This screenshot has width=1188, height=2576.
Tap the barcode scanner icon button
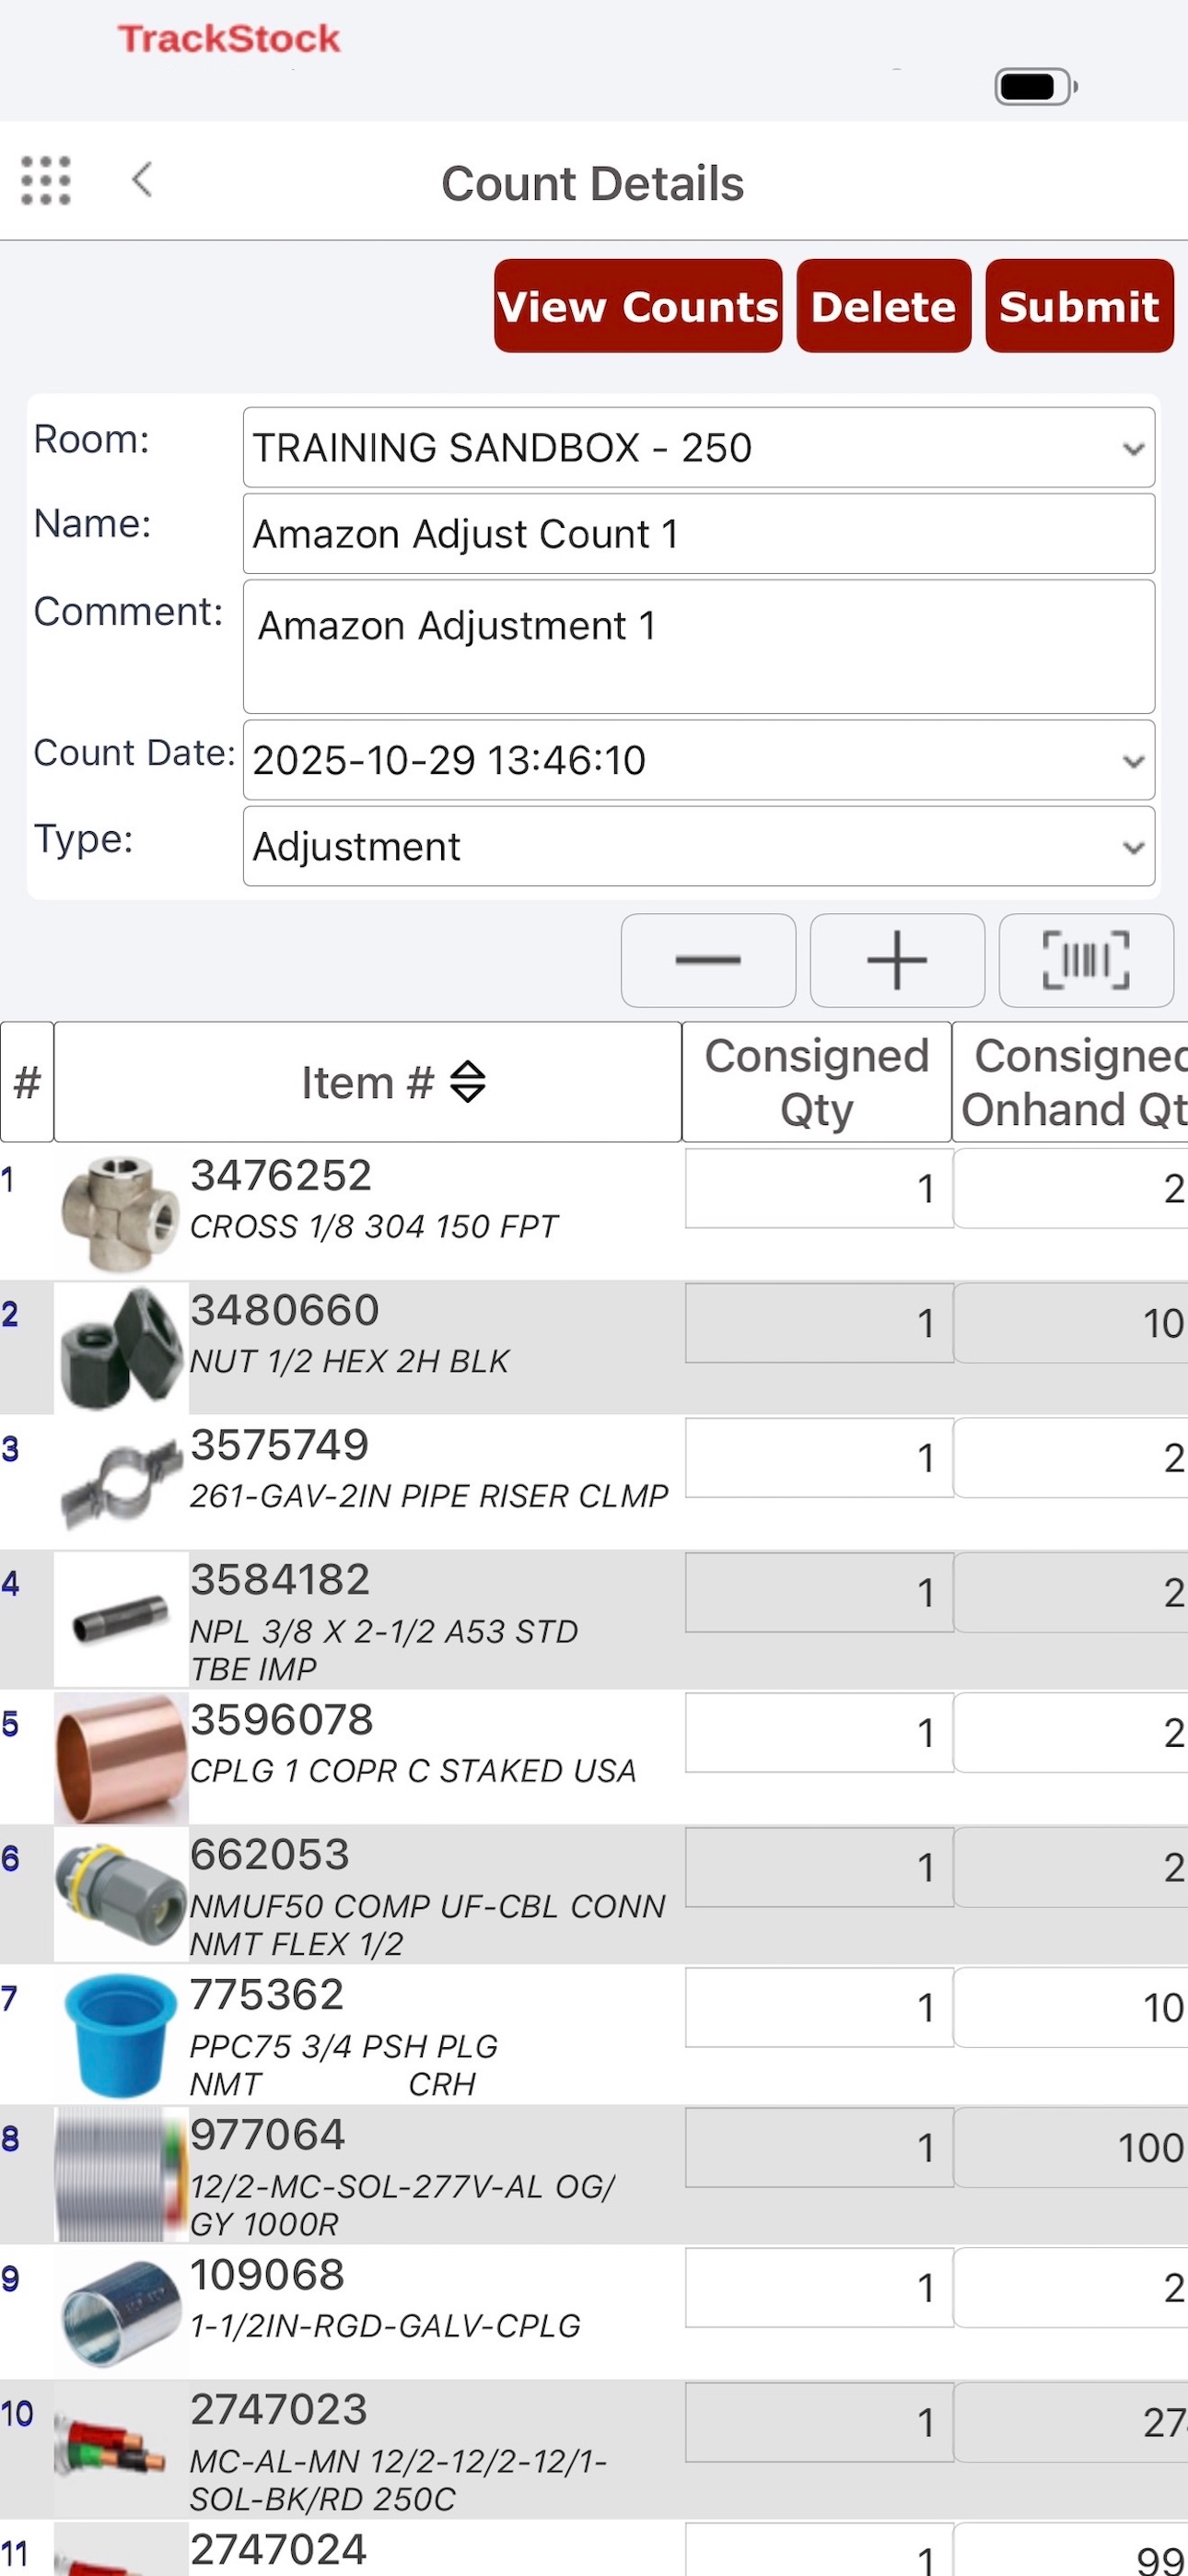1086,960
